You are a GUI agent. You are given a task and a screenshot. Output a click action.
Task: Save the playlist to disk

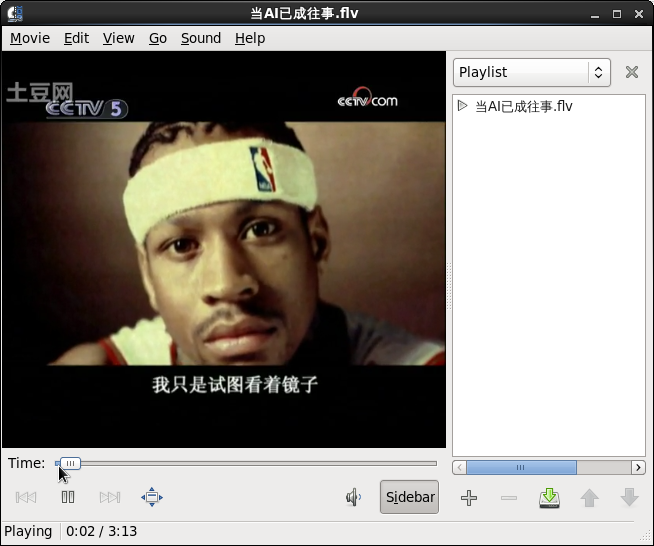[x=549, y=498]
